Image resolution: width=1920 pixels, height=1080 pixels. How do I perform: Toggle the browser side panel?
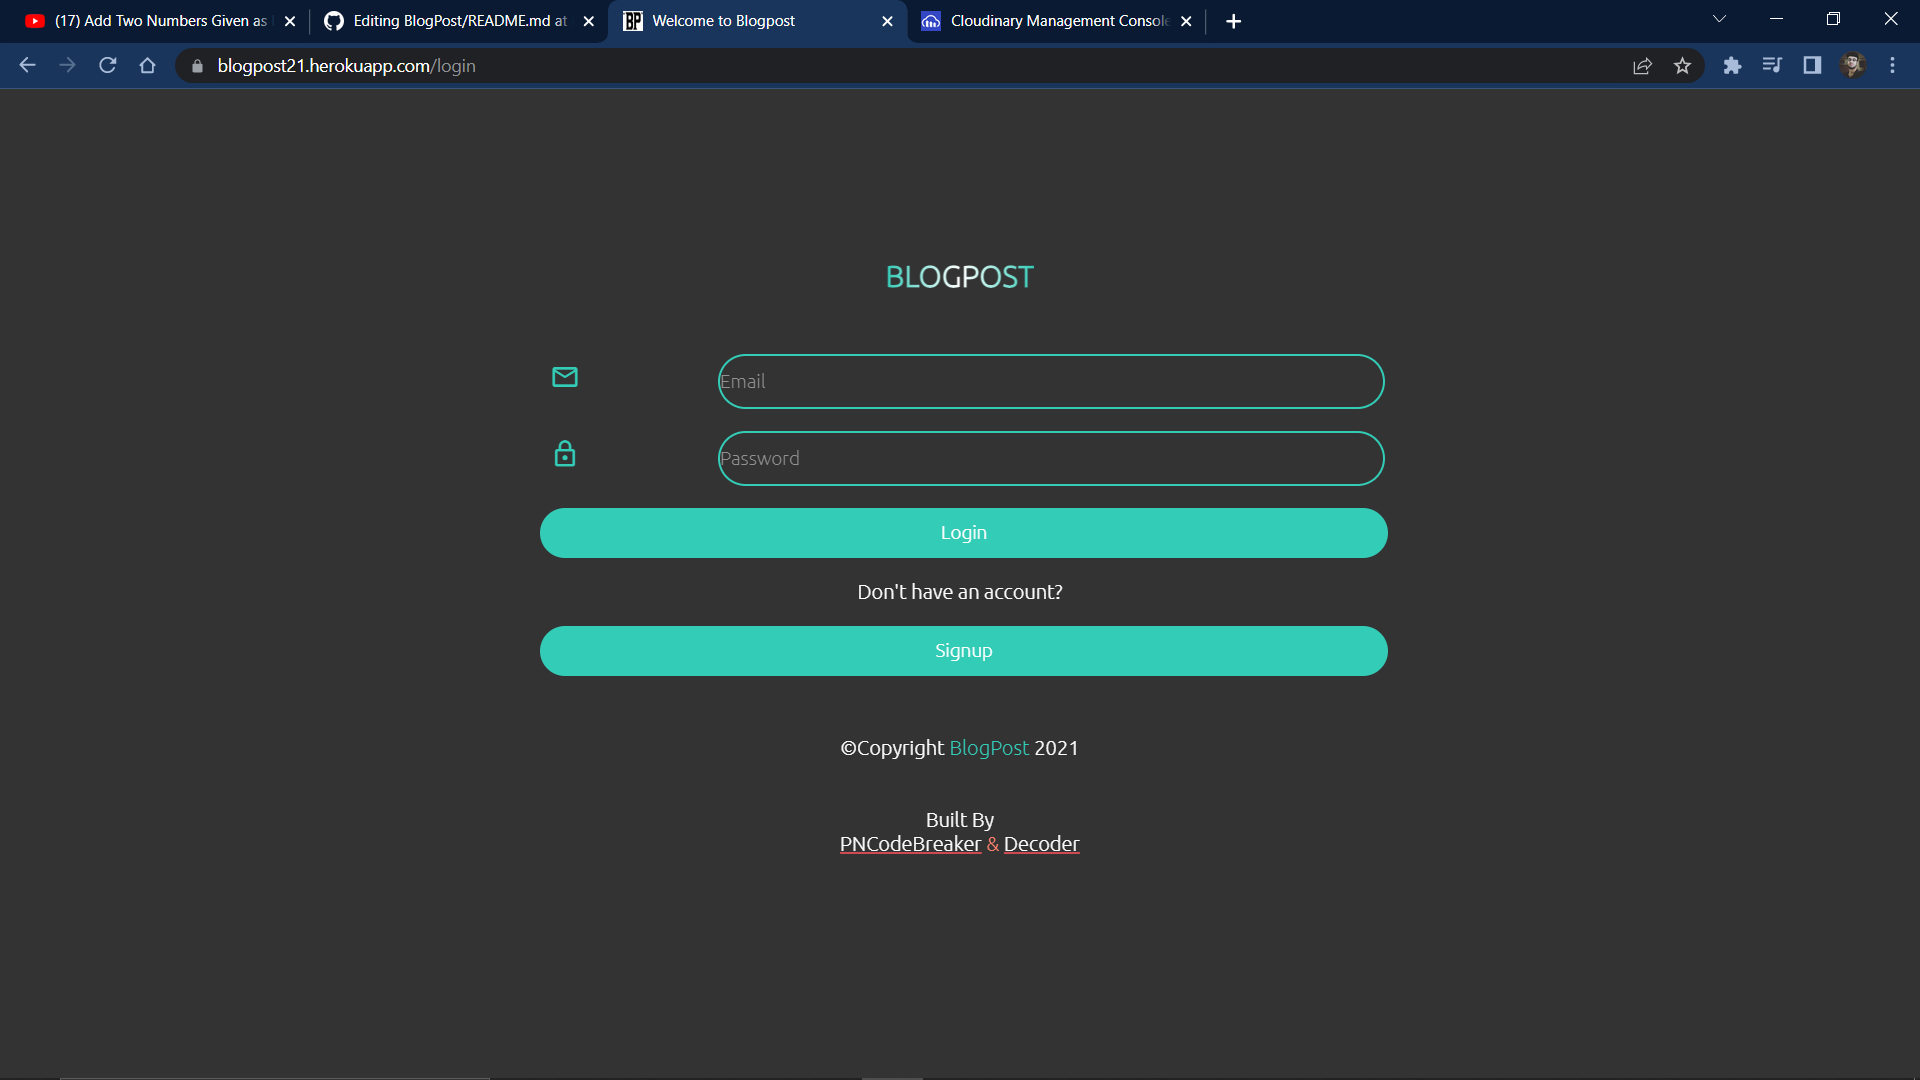(1812, 66)
